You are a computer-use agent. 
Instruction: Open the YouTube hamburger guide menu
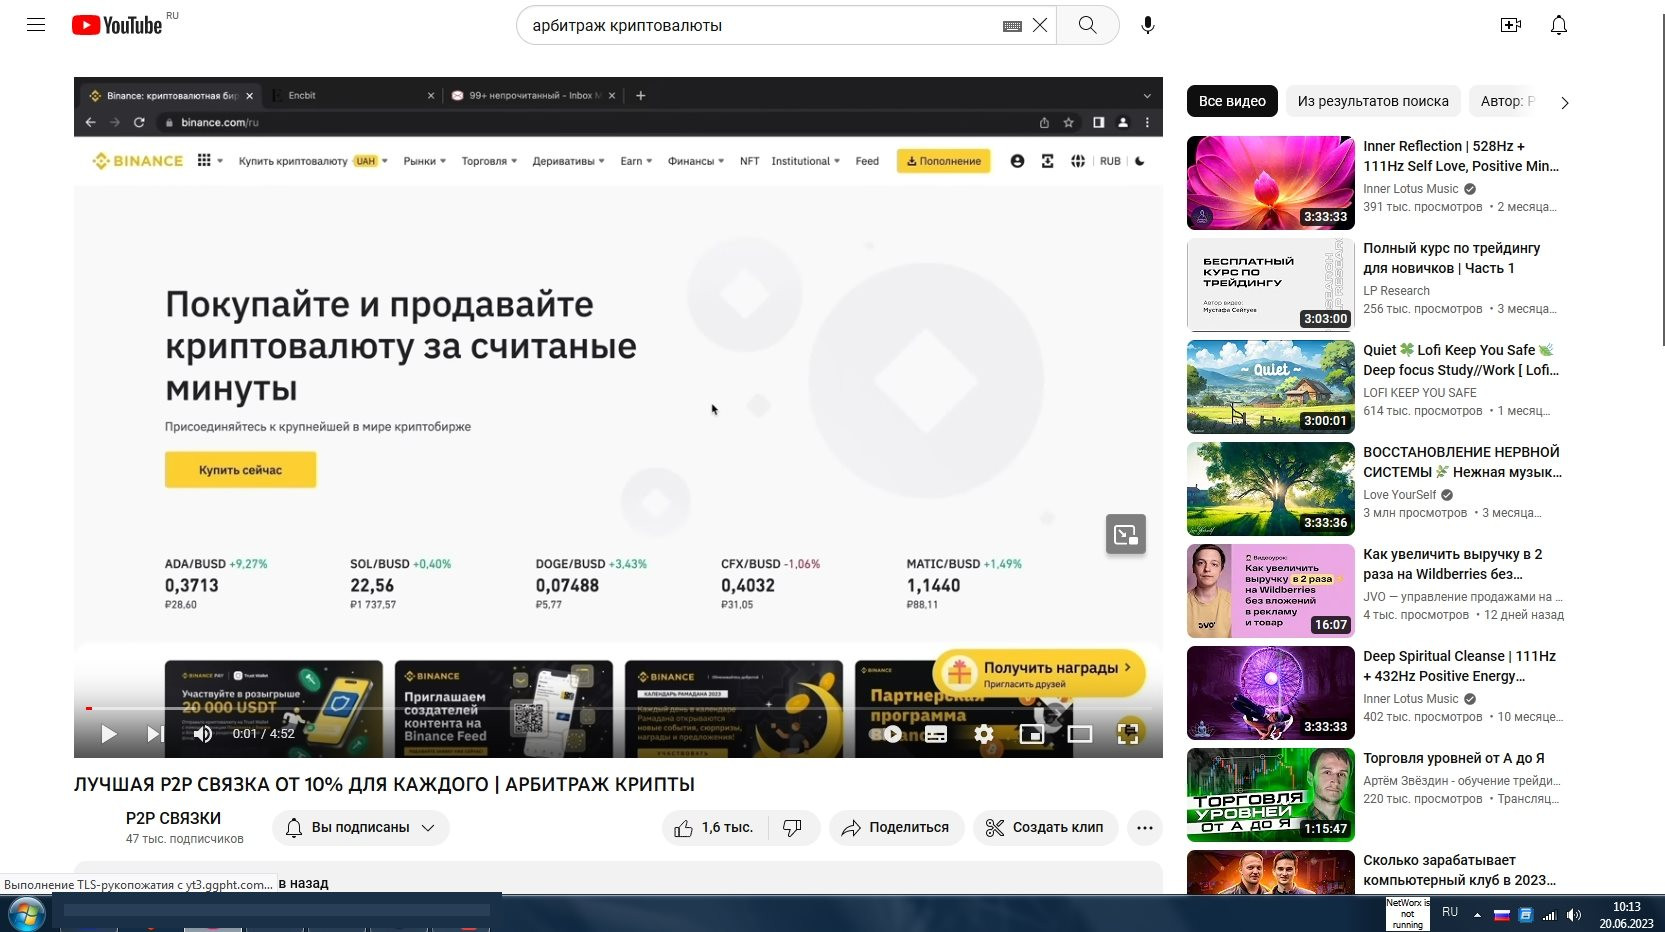coord(36,25)
